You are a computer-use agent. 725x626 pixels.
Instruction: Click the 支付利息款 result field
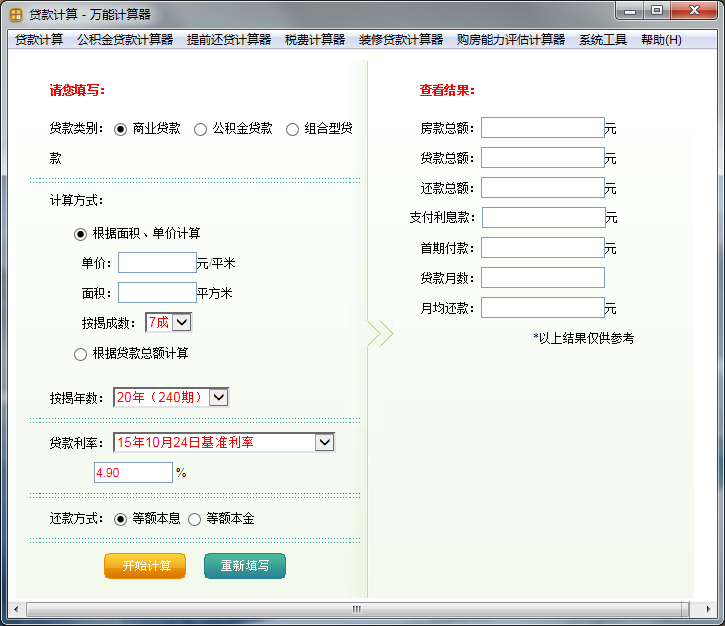[x=544, y=217]
